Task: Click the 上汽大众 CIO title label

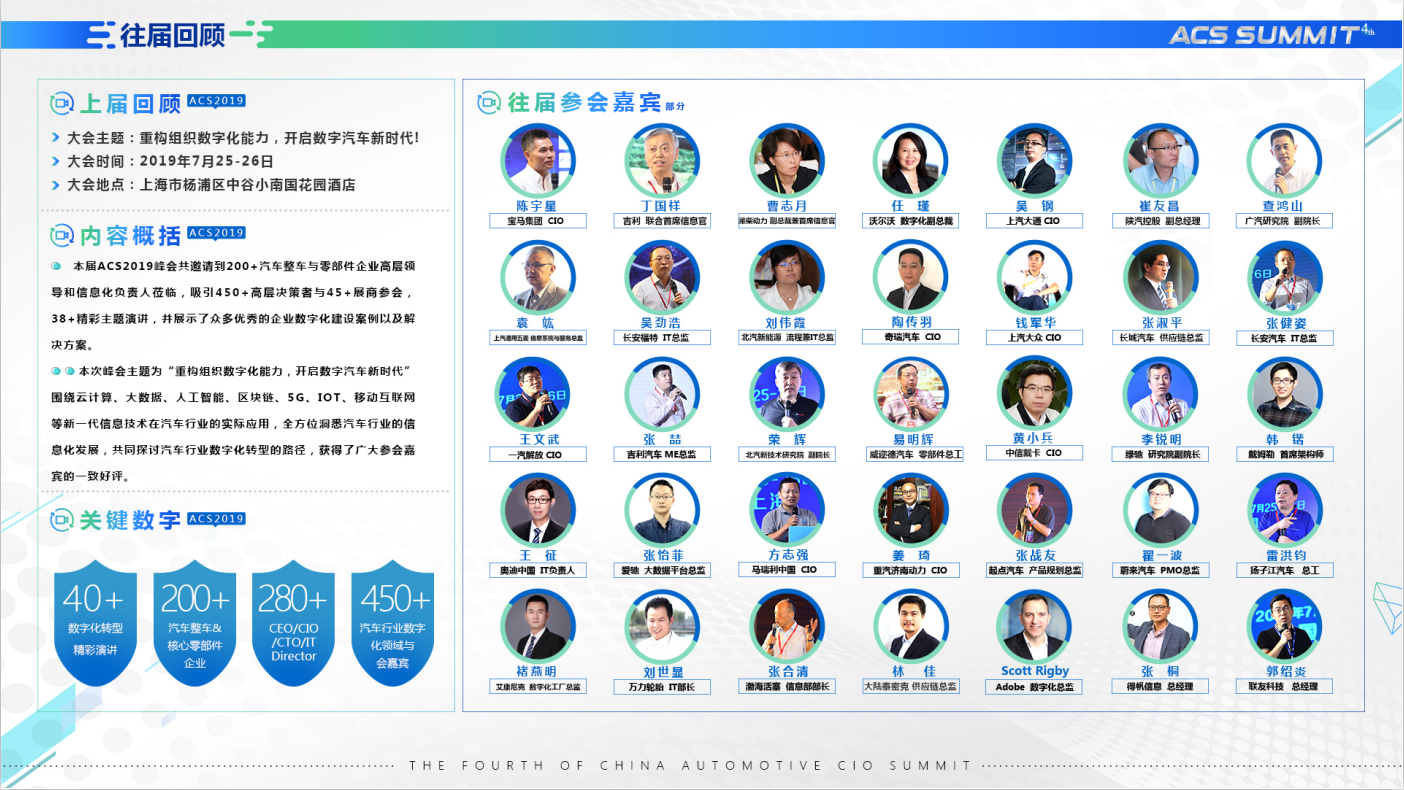Action: click(x=1034, y=338)
